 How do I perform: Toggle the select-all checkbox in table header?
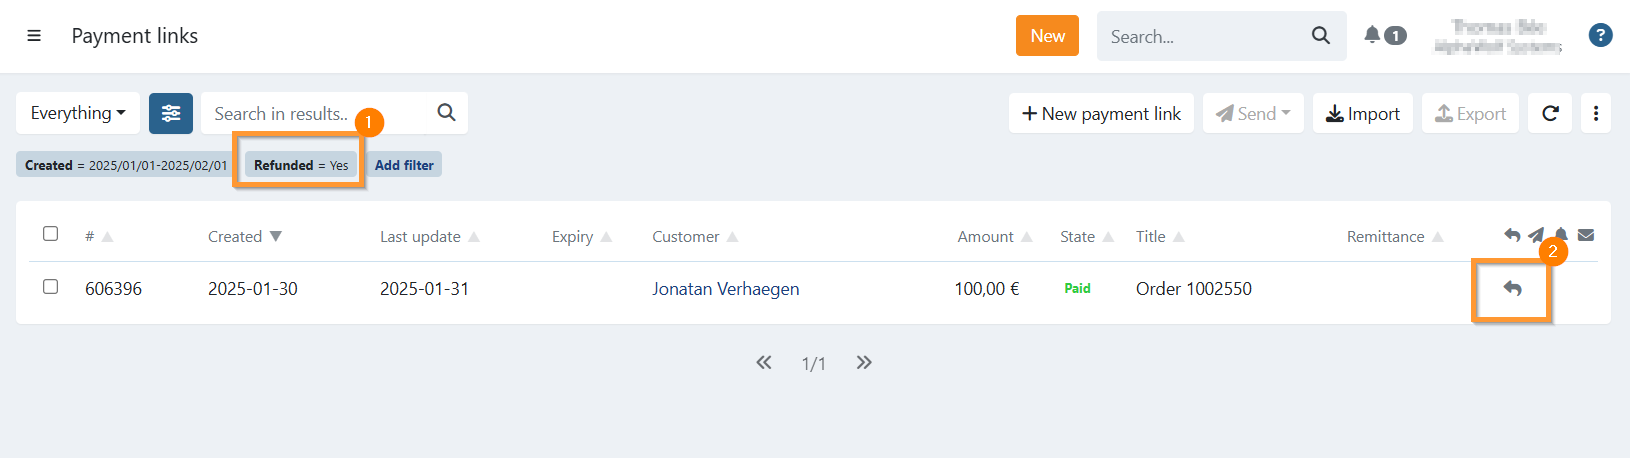[51, 234]
